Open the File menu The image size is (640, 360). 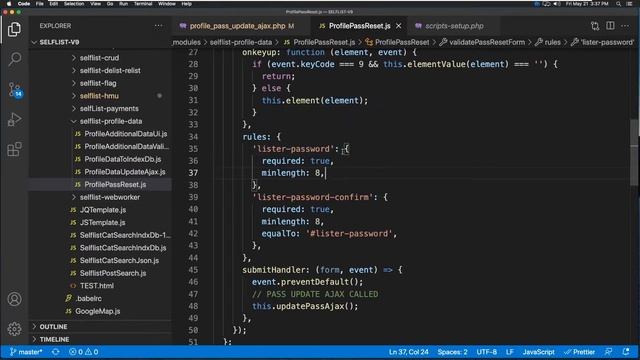[x=40, y=4]
